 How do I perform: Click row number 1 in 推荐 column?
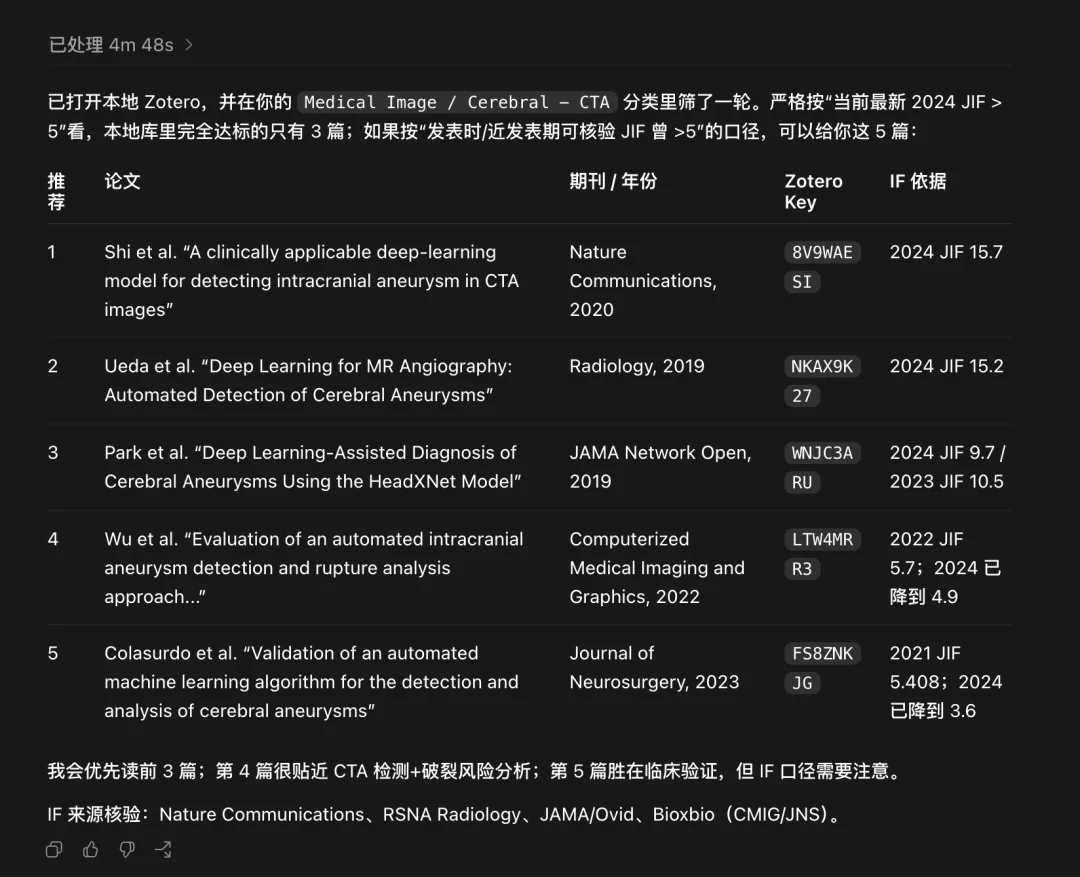click(52, 252)
